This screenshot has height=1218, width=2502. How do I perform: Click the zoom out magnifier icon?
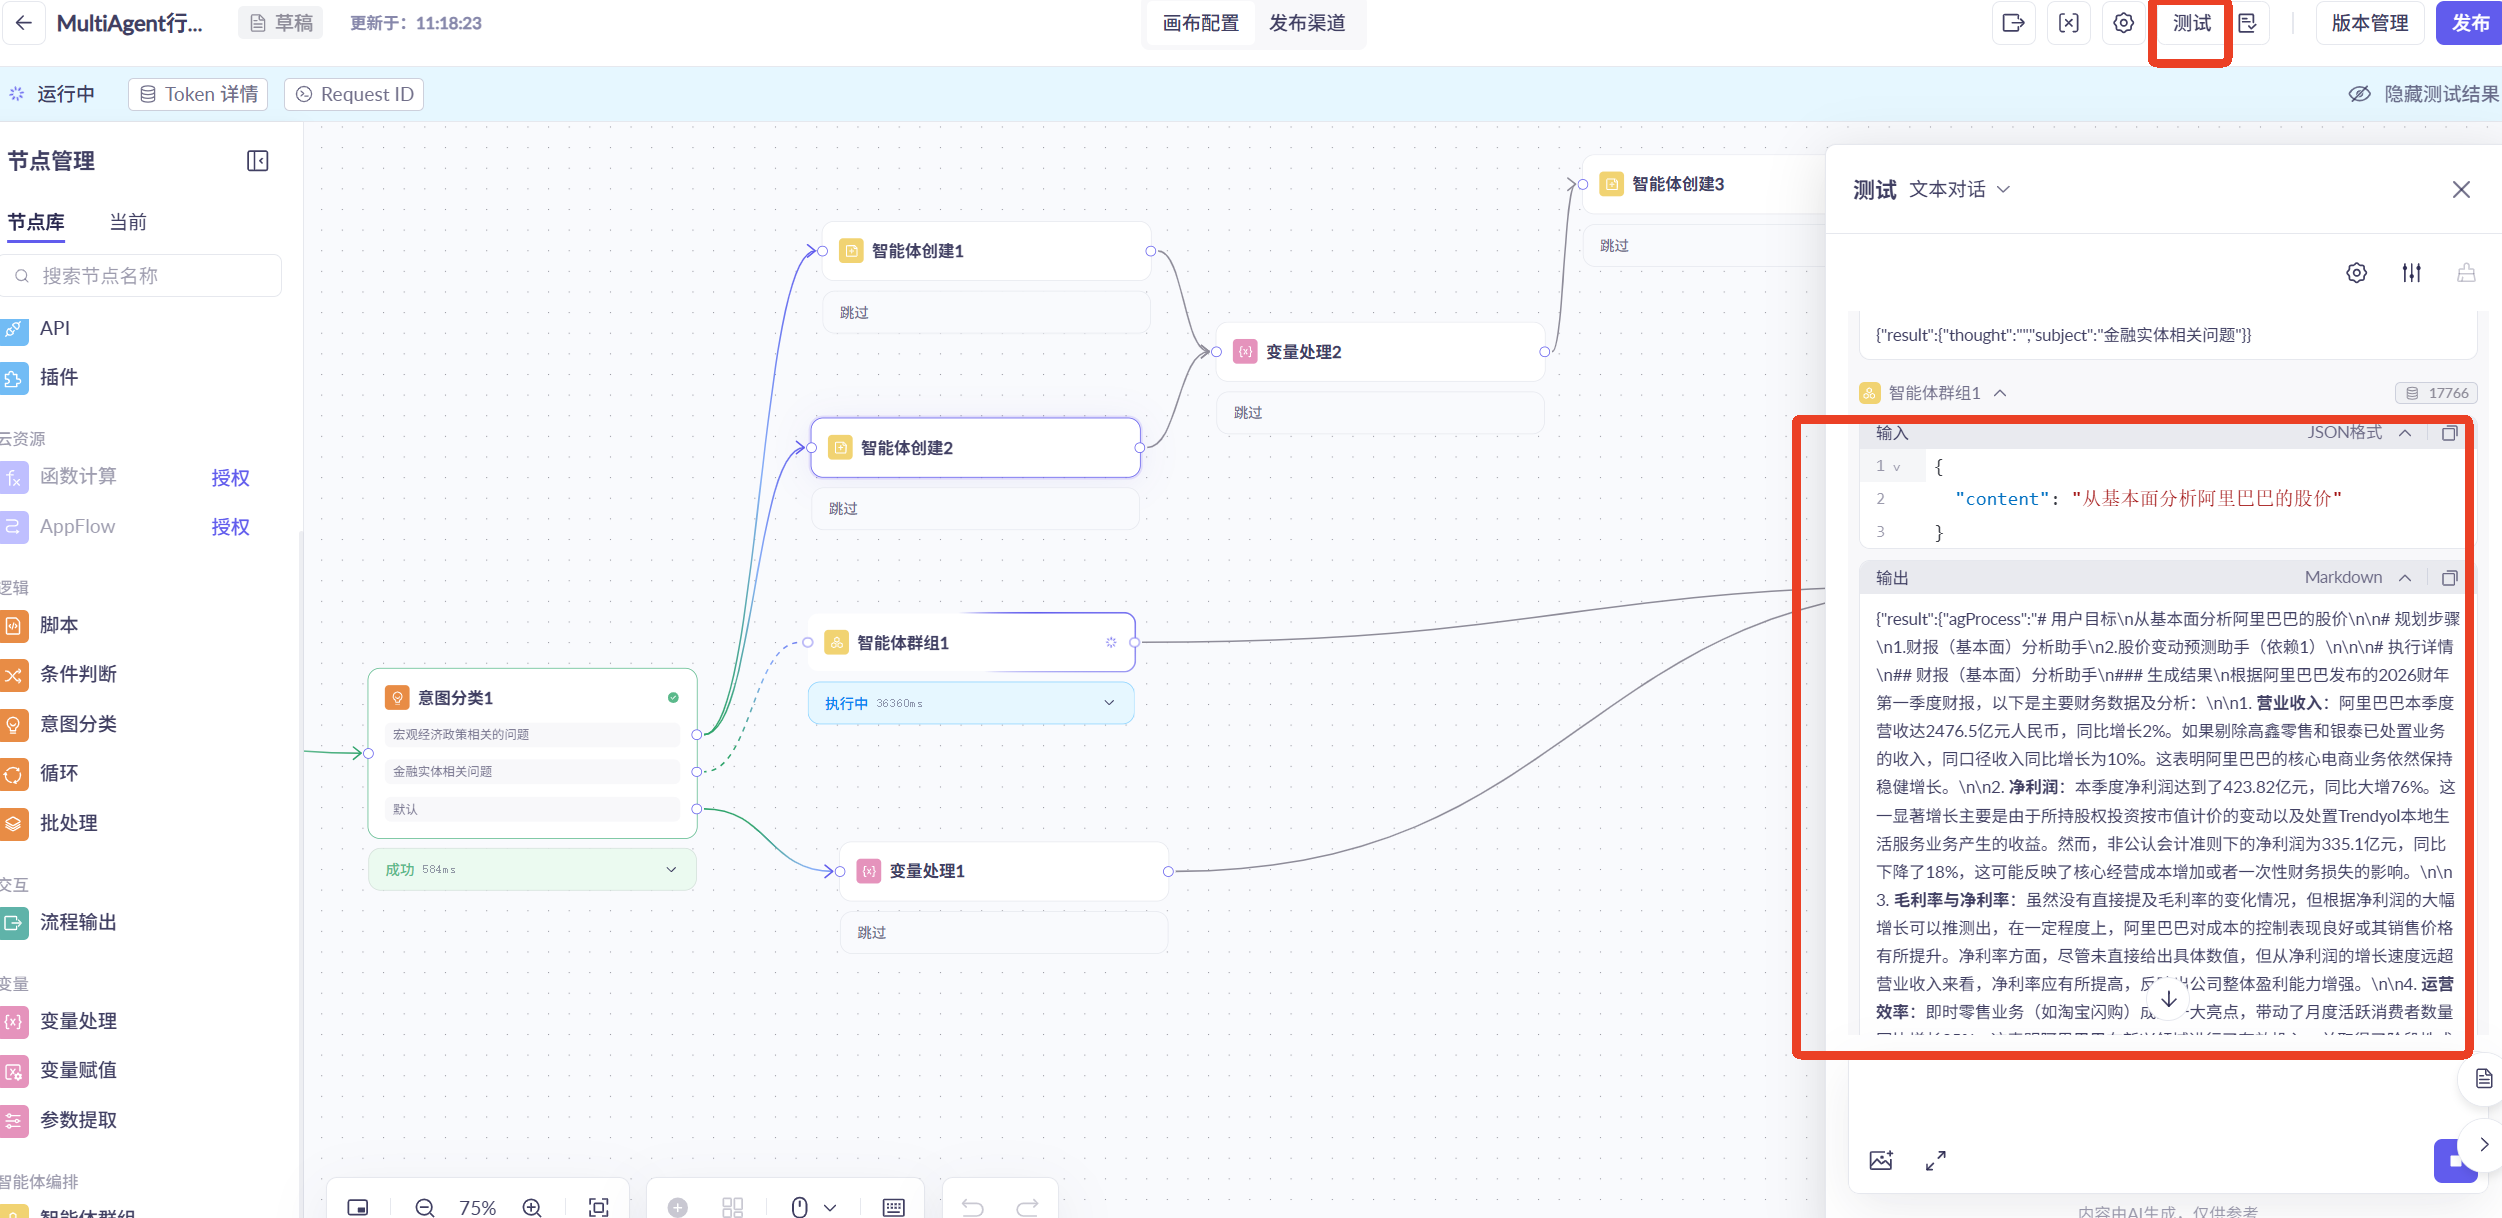425,1207
